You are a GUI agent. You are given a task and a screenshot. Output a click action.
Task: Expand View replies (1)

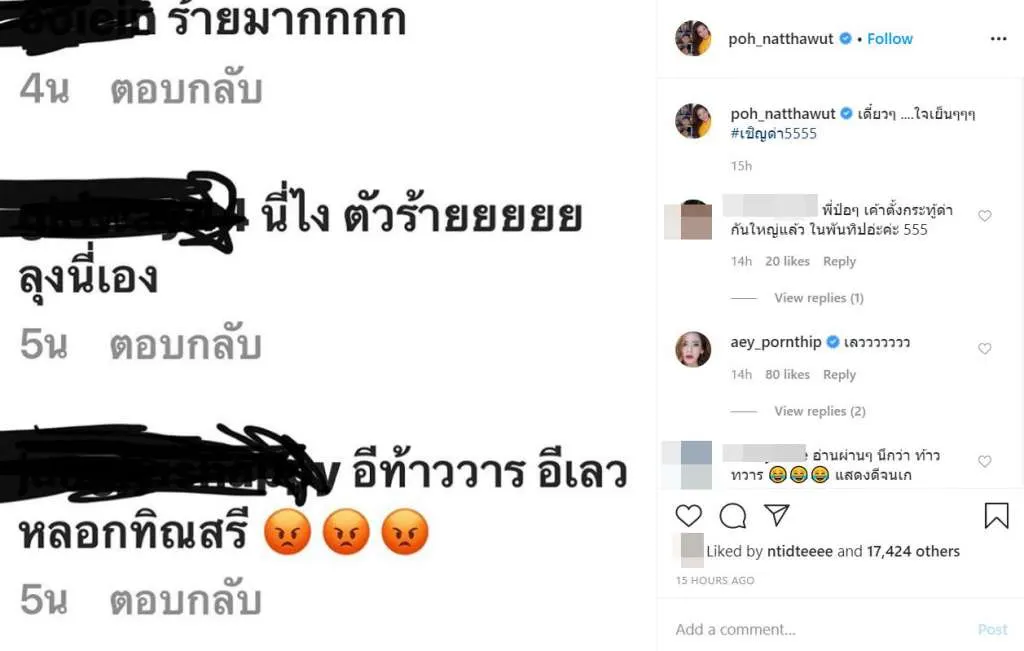click(819, 298)
